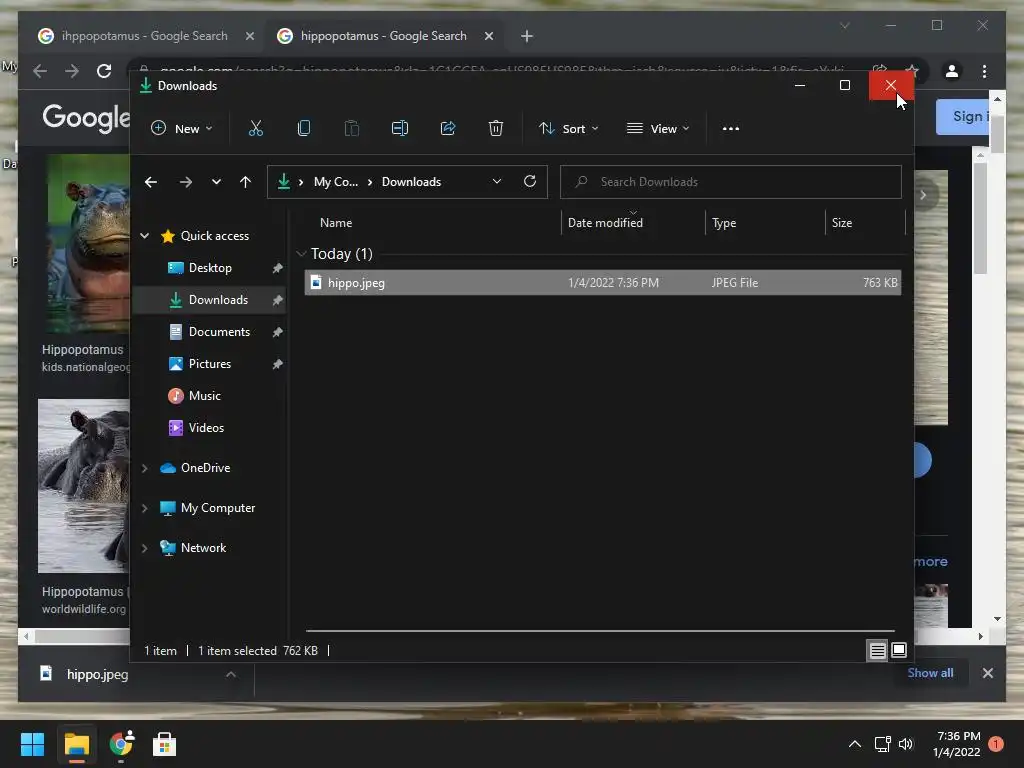The width and height of the screenshot is (1024, 768).
Task: Click the Share icon in Explorer toolbar
Action: (x=448, y=128)
